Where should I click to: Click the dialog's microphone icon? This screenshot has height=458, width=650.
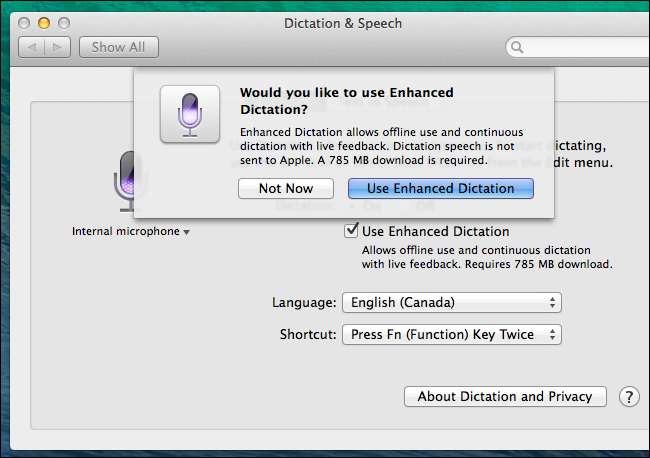190,114
